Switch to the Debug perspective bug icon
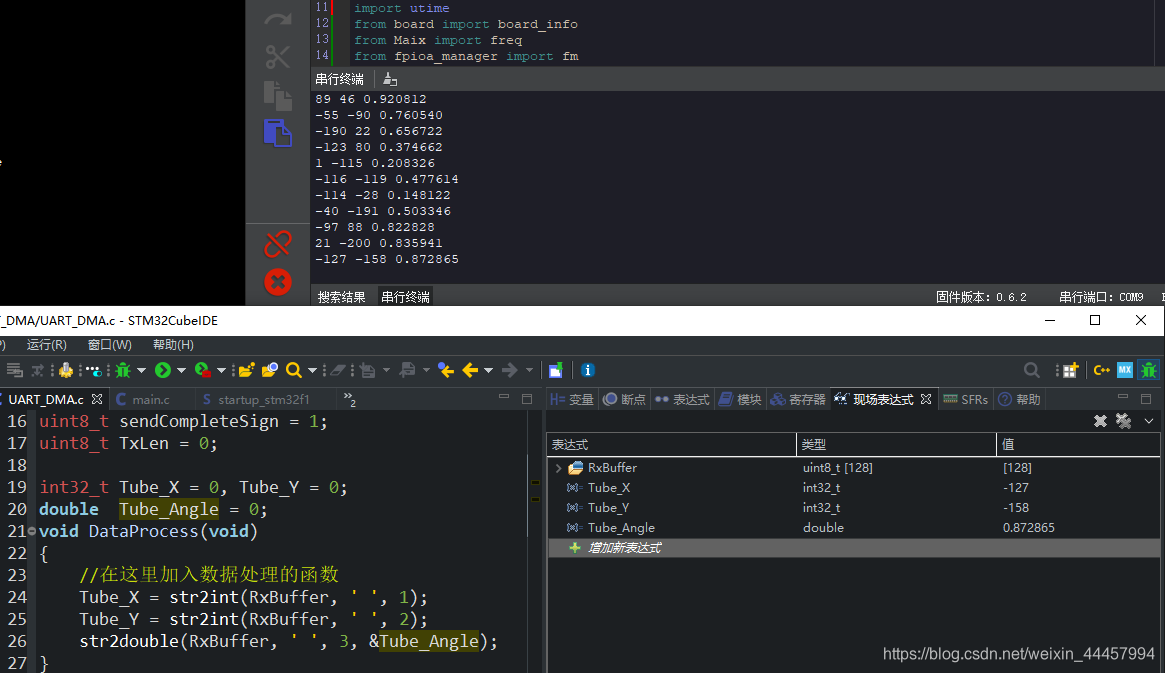The image size is (1165, 673). 1149,370
